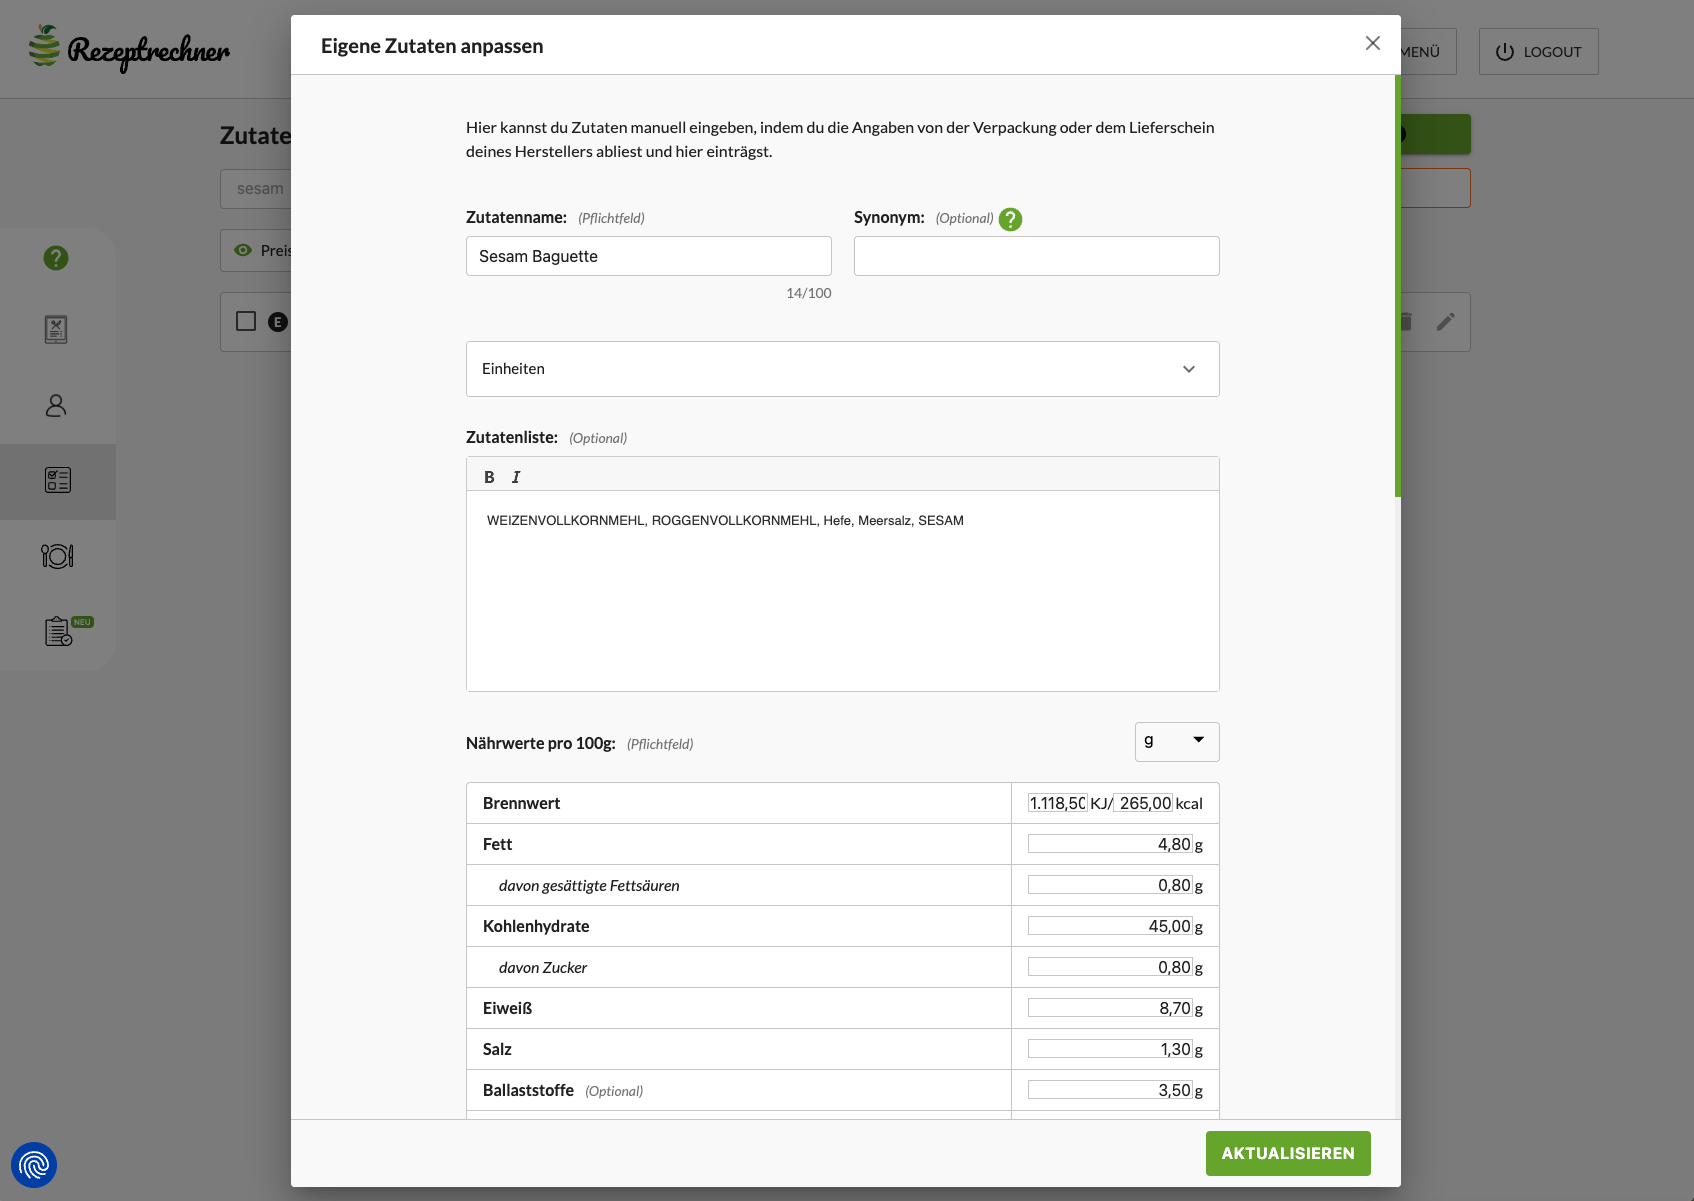Screen dimensions: 1694x1201
Task: Close the Eigene Zutaten anpassen dialog
Action: coord(1372,43)
